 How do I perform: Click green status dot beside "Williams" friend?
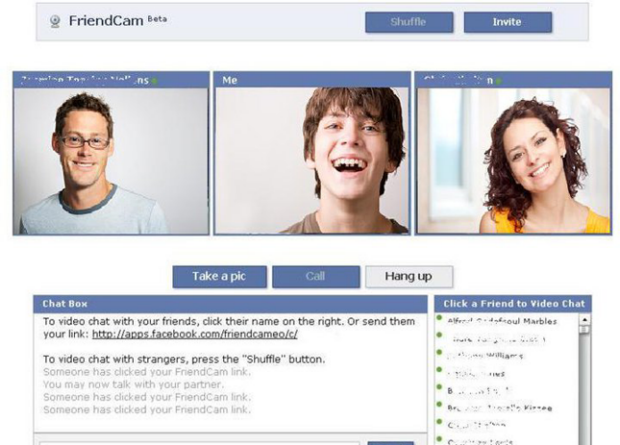click(x=439, y=351)
